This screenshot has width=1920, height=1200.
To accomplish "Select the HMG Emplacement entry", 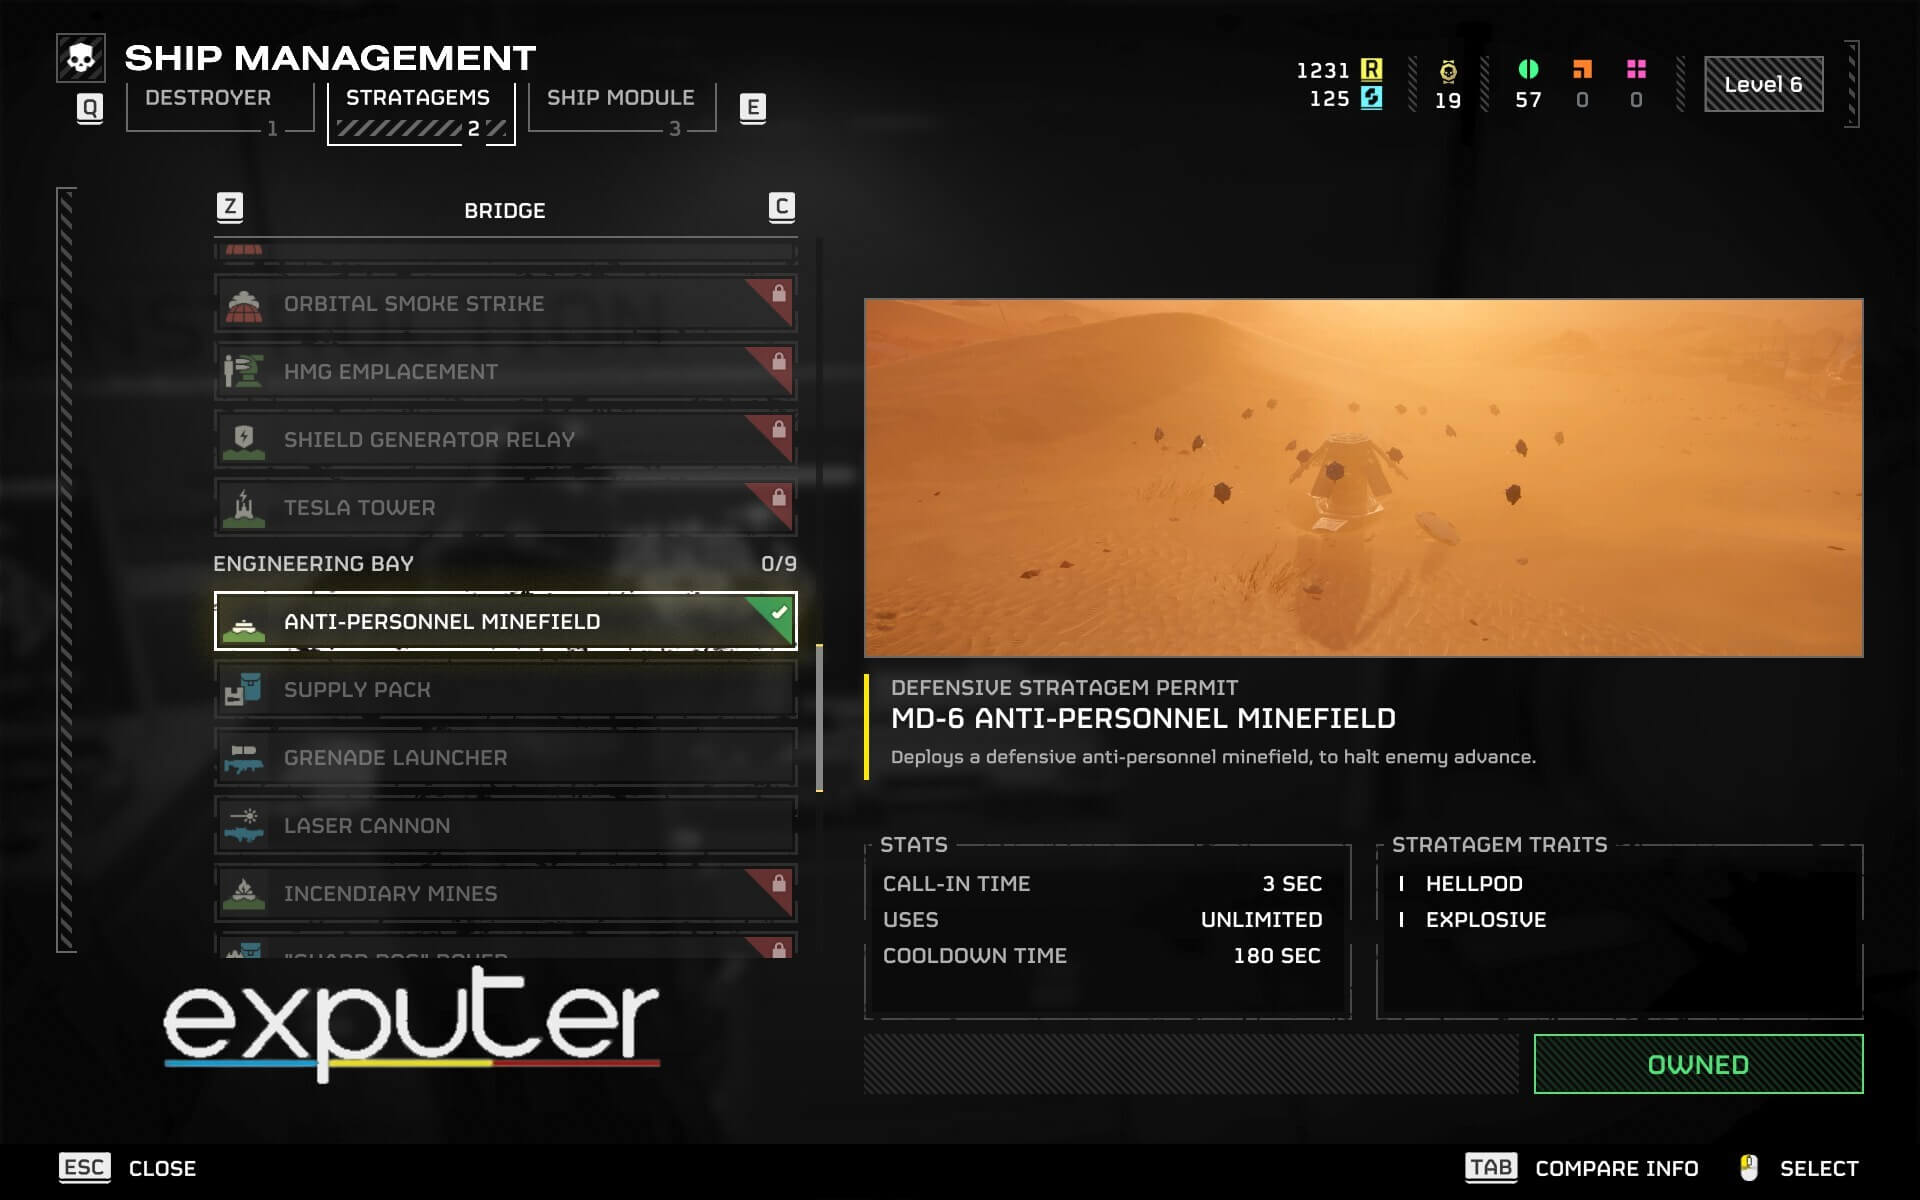I will click(505, 372).
